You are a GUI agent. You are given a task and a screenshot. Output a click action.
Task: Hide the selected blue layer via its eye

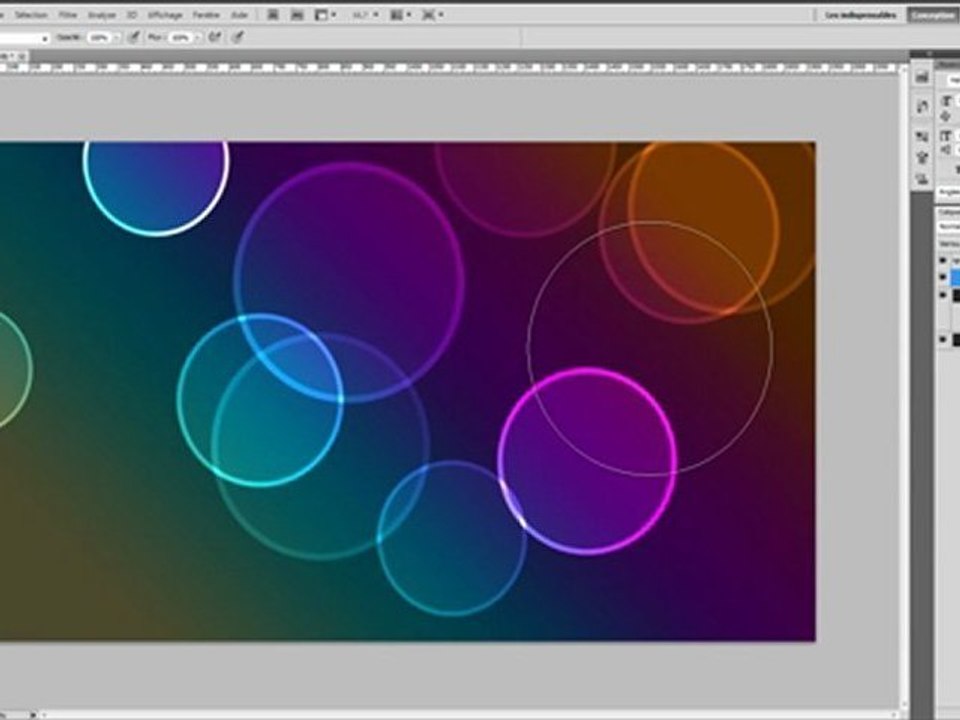pyautogui.click(x=943, y=277)
